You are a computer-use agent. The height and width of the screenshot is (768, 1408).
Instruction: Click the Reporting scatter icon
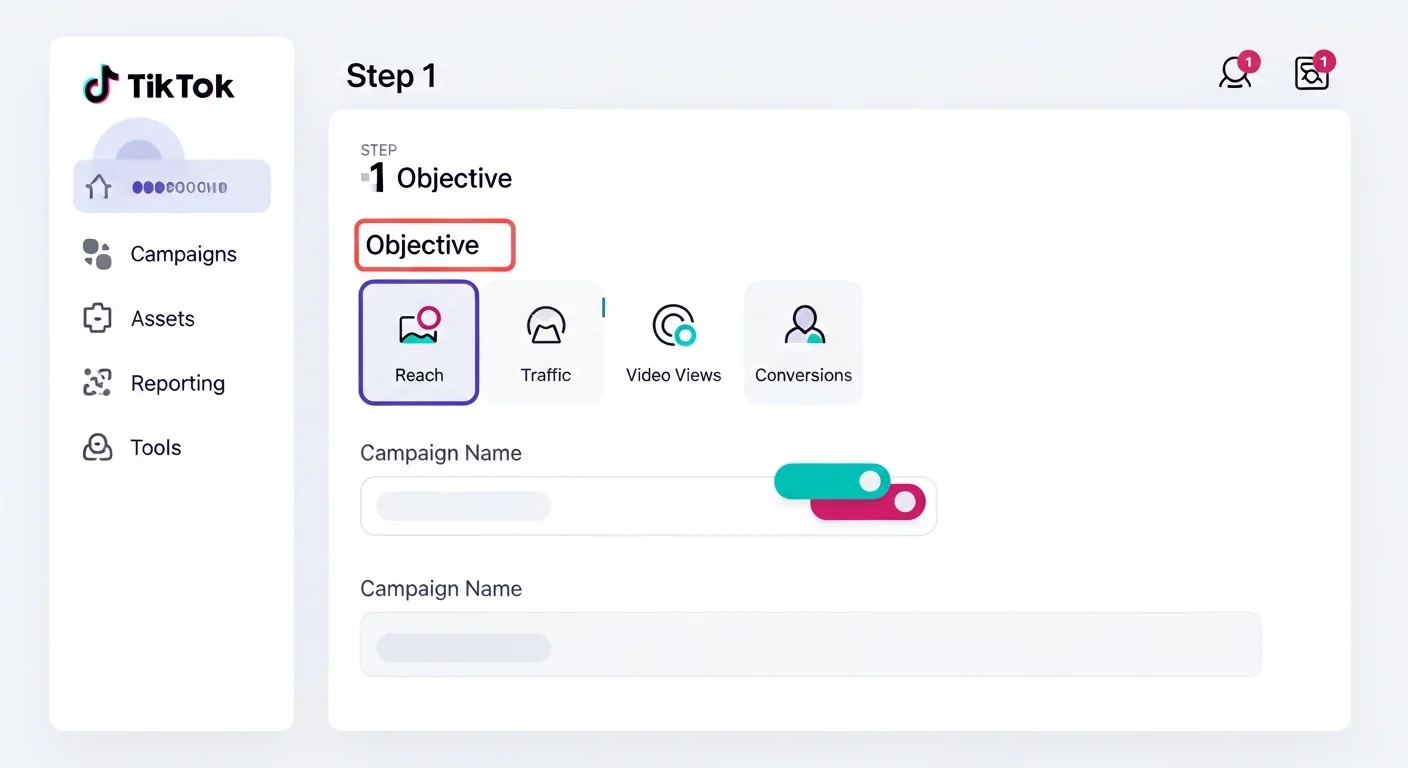click(x=96, y=382)
